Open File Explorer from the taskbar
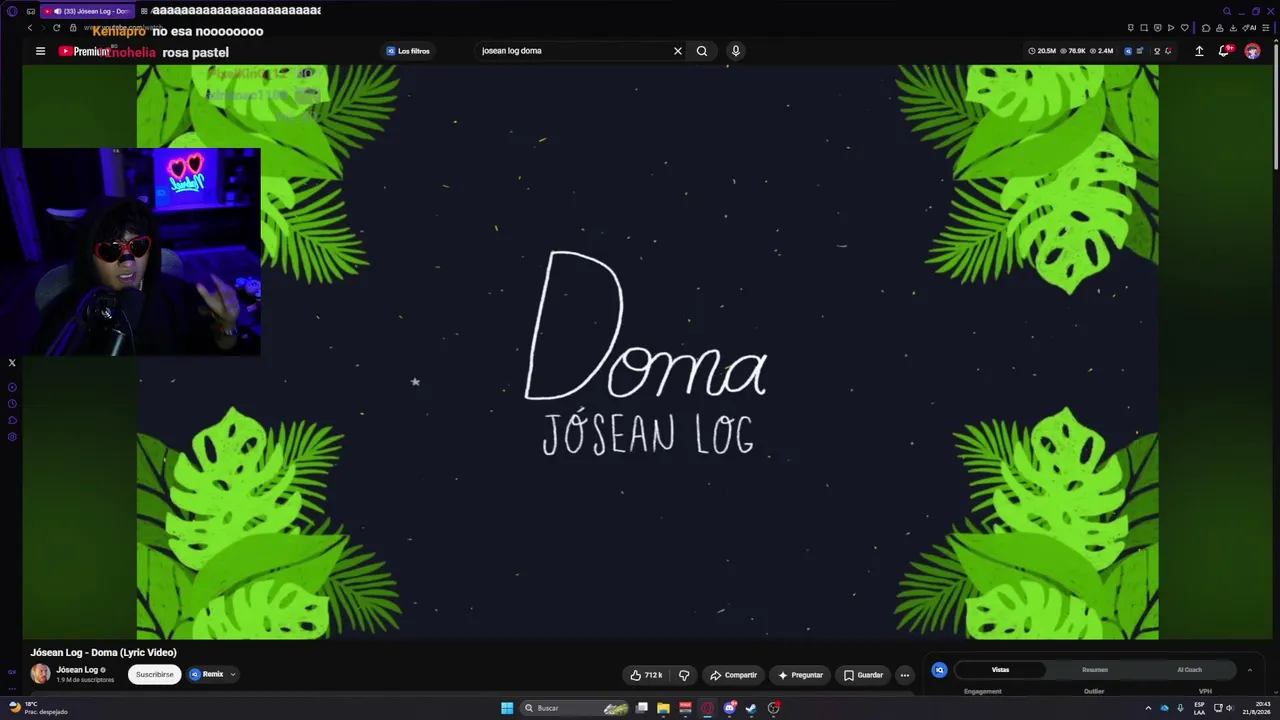The height and width of the screenshot is (720, 1280). point(663,708)
